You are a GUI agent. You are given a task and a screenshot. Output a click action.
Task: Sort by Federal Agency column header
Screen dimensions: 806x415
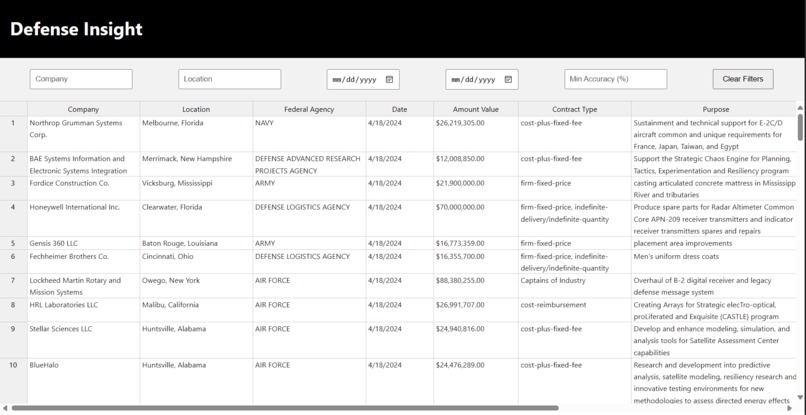(x=309, y=109)
